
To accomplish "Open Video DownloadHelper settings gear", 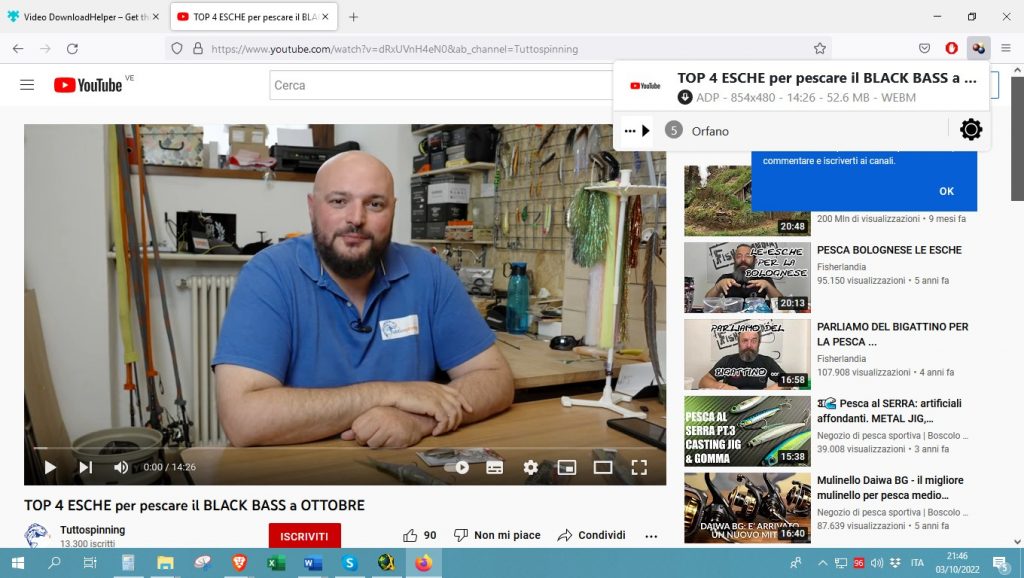I will pos(970,130).
